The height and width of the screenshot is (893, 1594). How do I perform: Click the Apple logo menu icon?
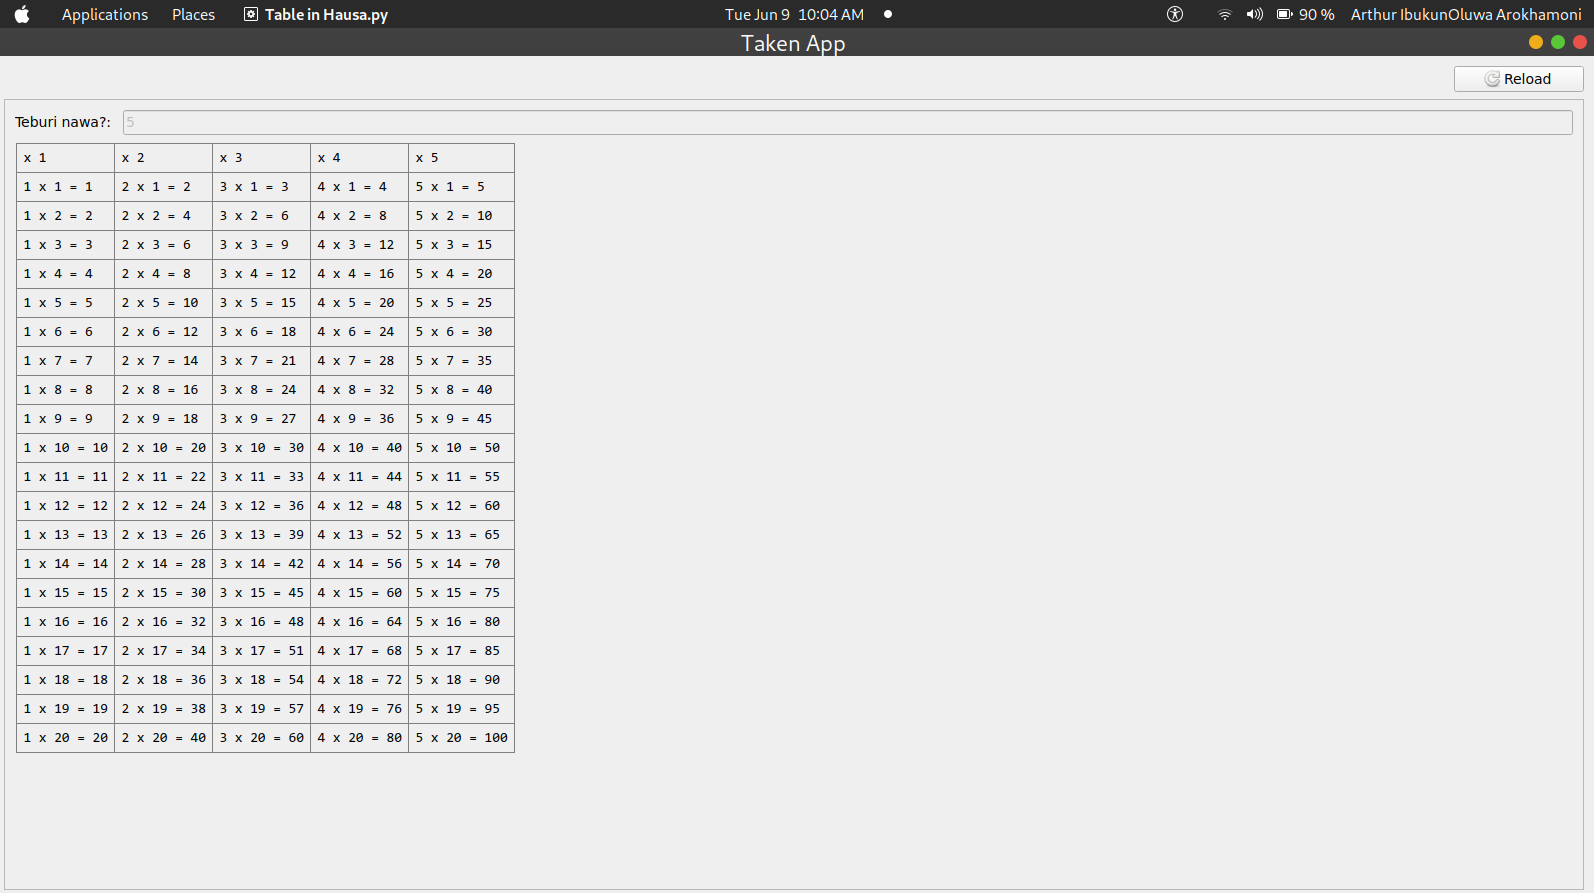(22, 14)
